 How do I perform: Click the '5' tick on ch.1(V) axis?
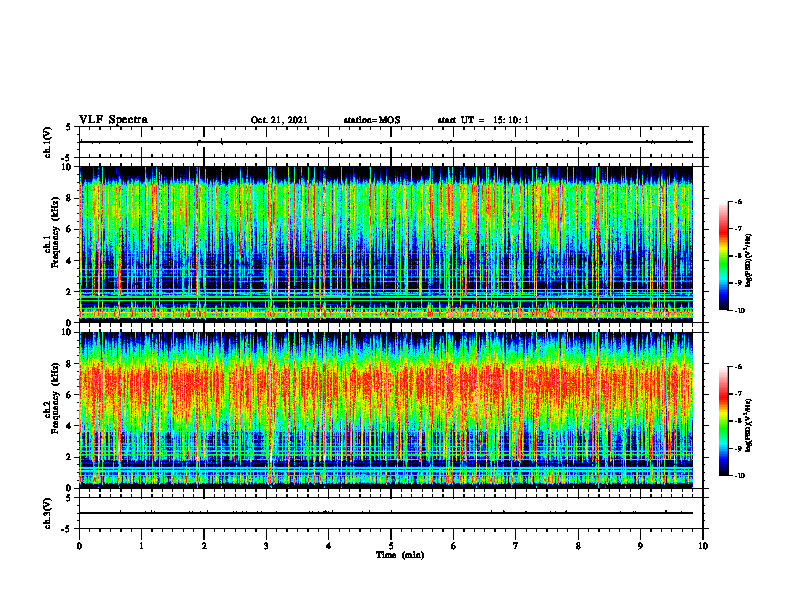coord(68,127)
